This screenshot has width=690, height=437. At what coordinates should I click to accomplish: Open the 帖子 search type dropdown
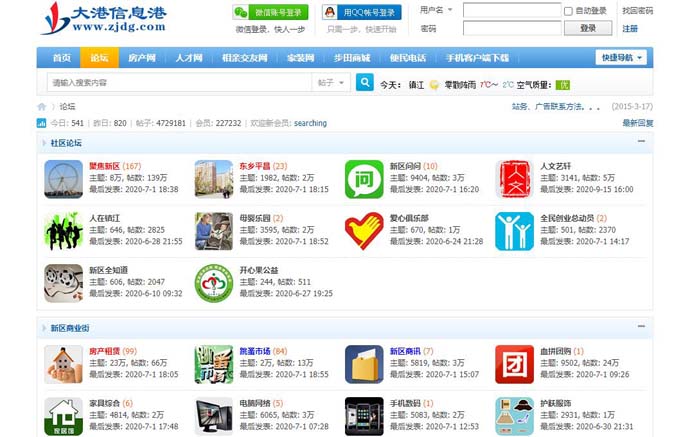pos(331,82)
